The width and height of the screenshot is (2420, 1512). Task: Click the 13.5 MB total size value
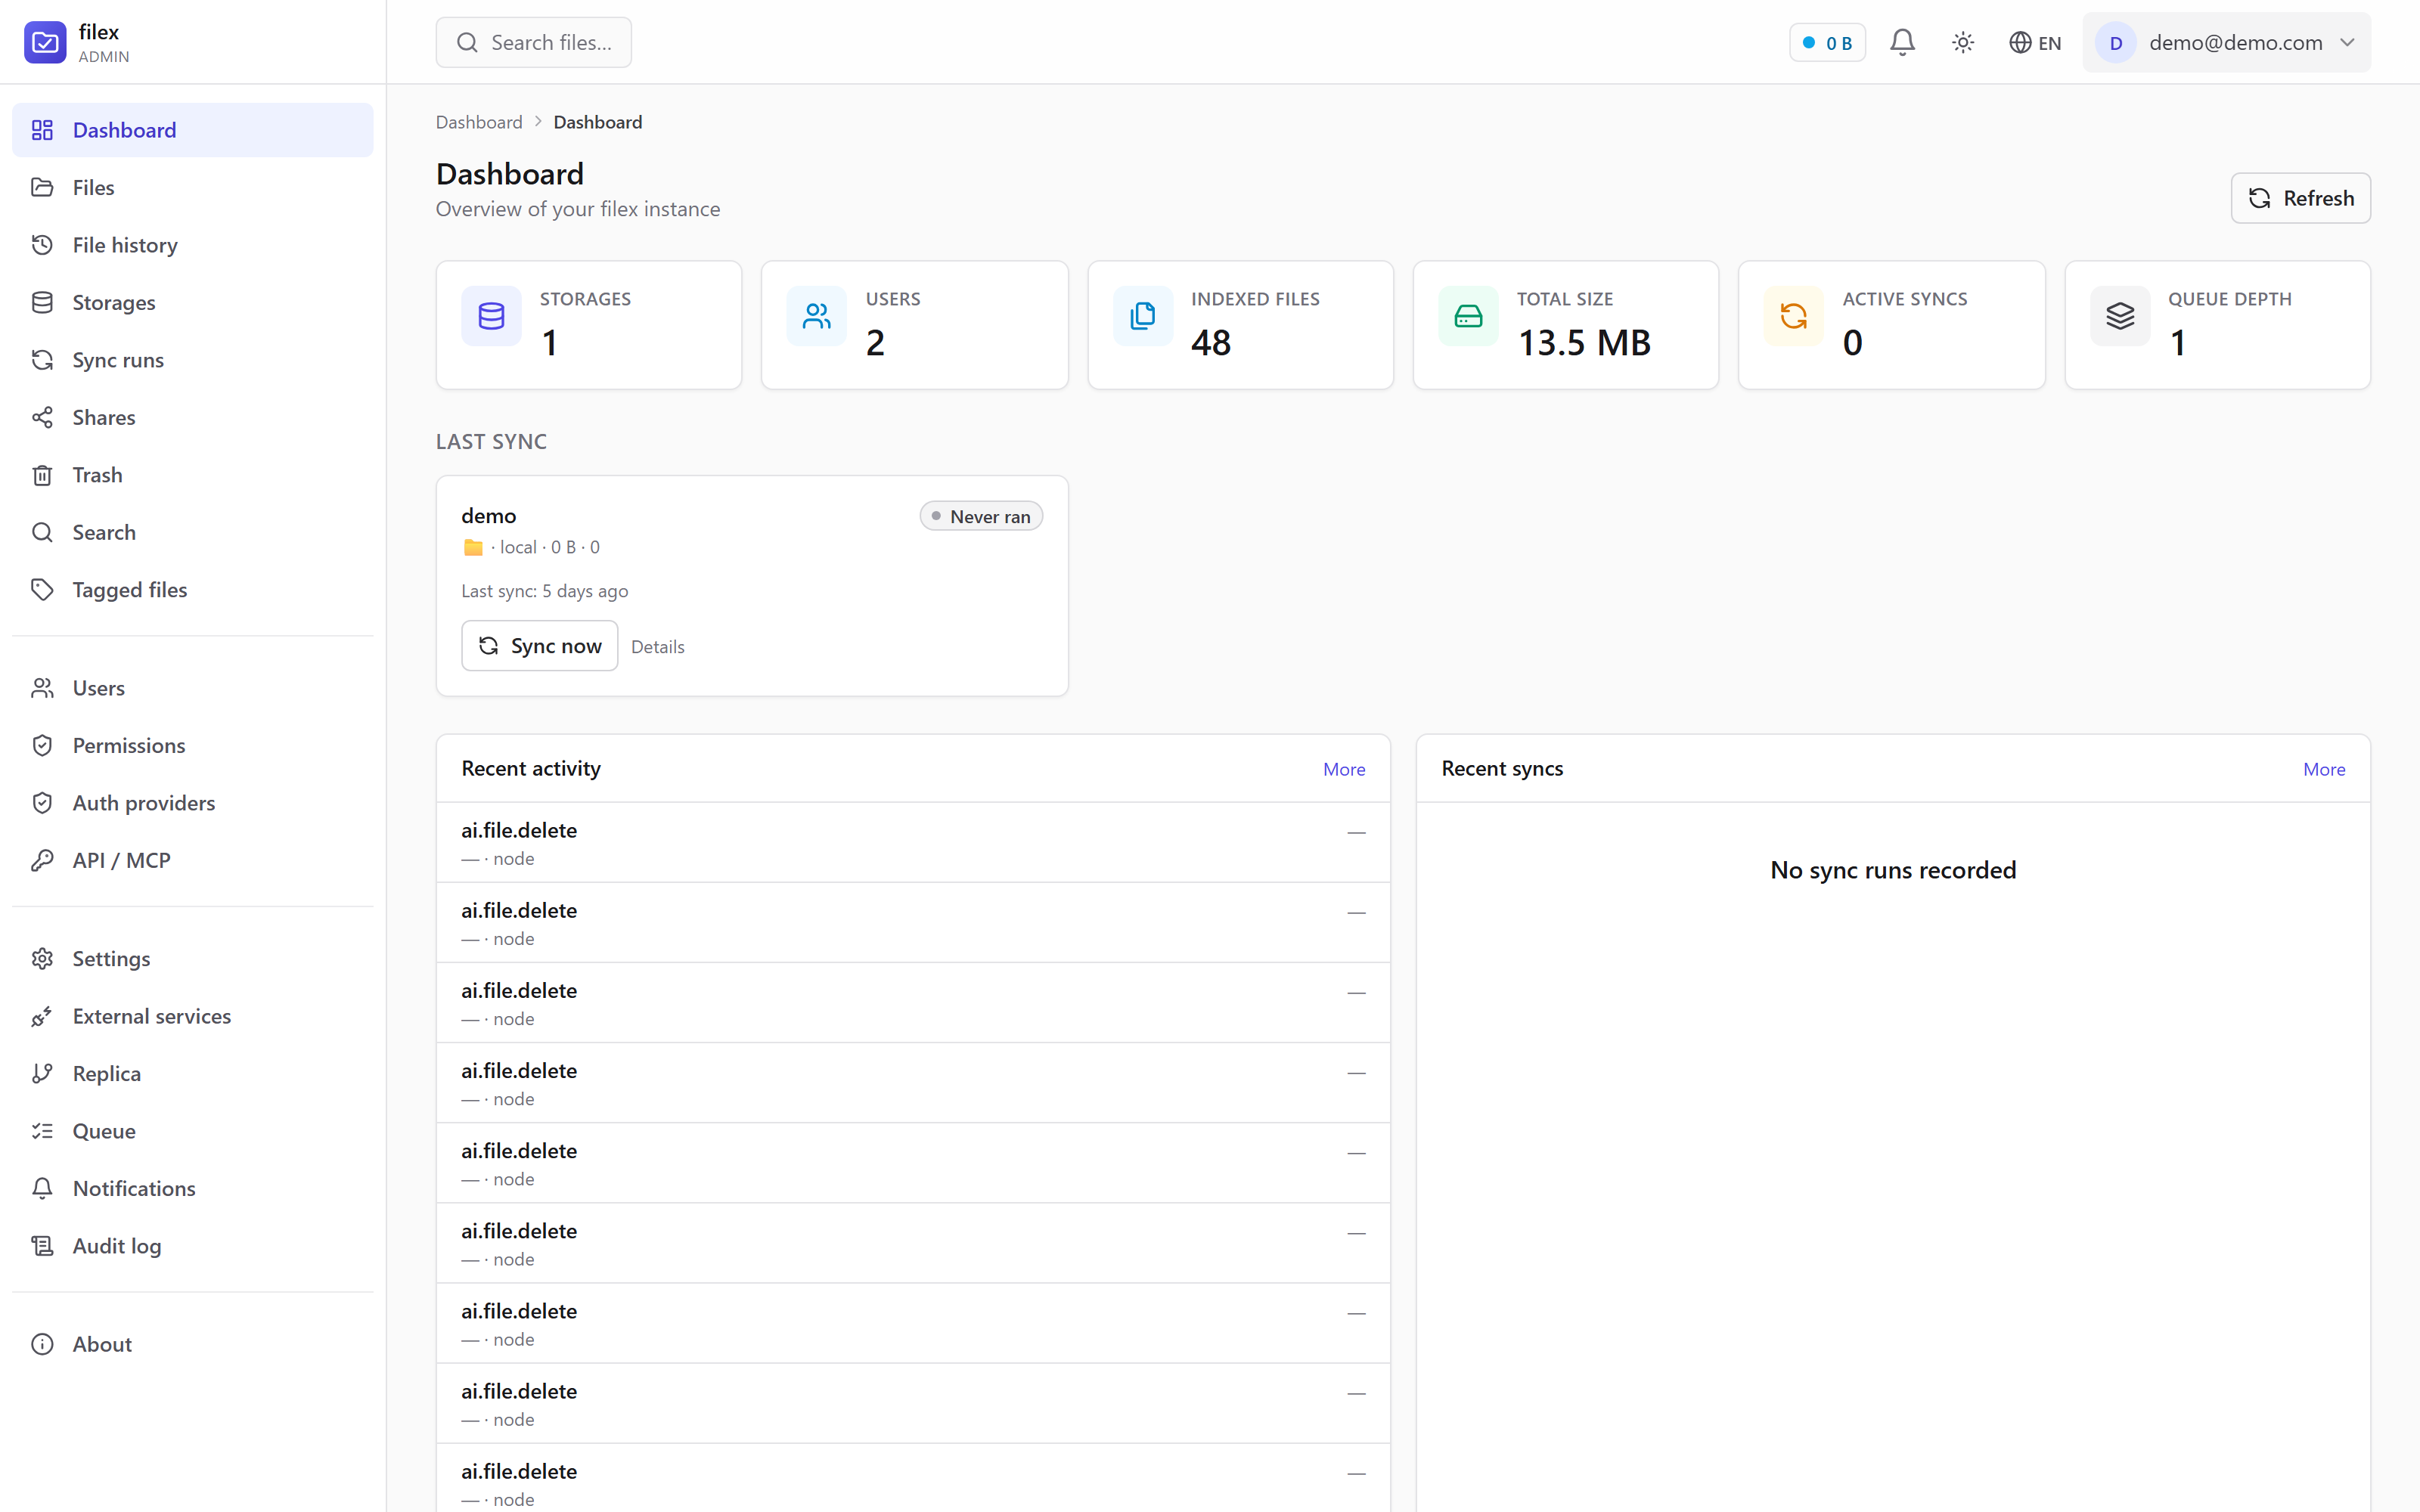1584,343
